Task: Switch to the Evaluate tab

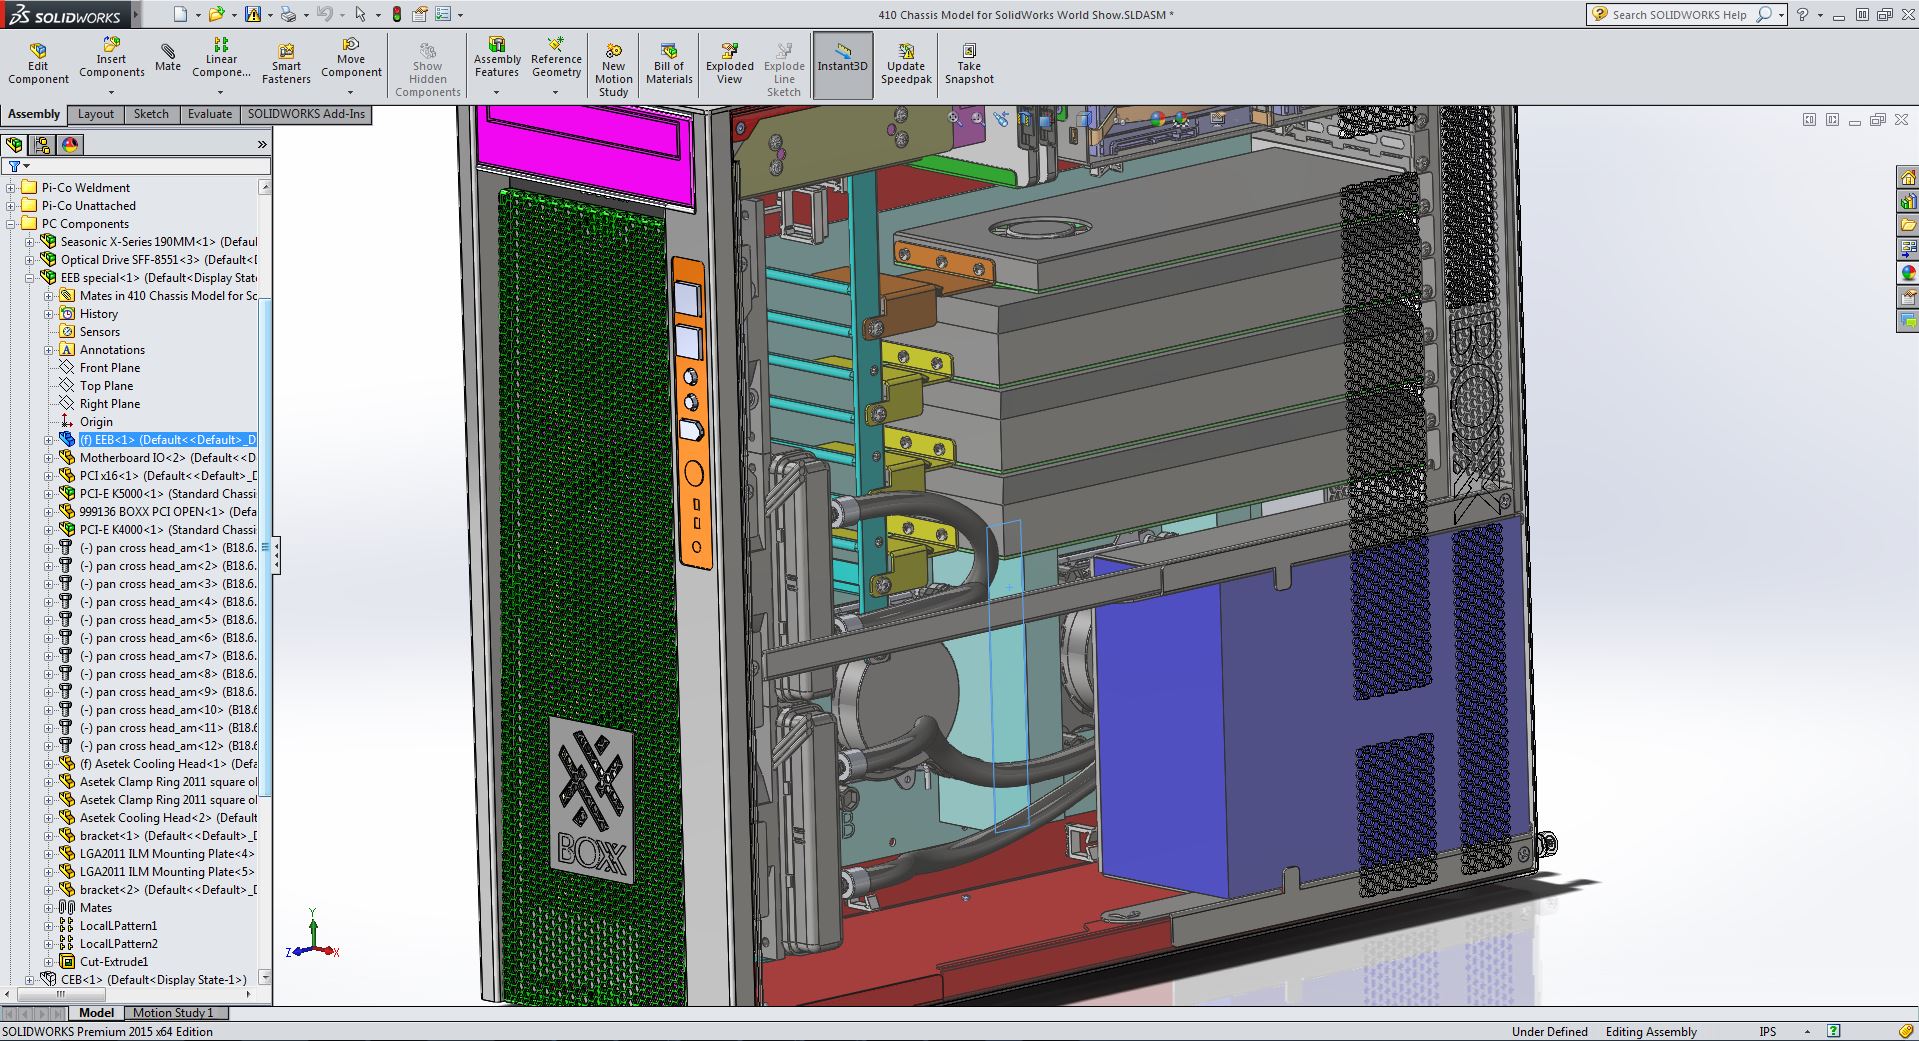Action: pyautogui.click(x=208, y=114)
